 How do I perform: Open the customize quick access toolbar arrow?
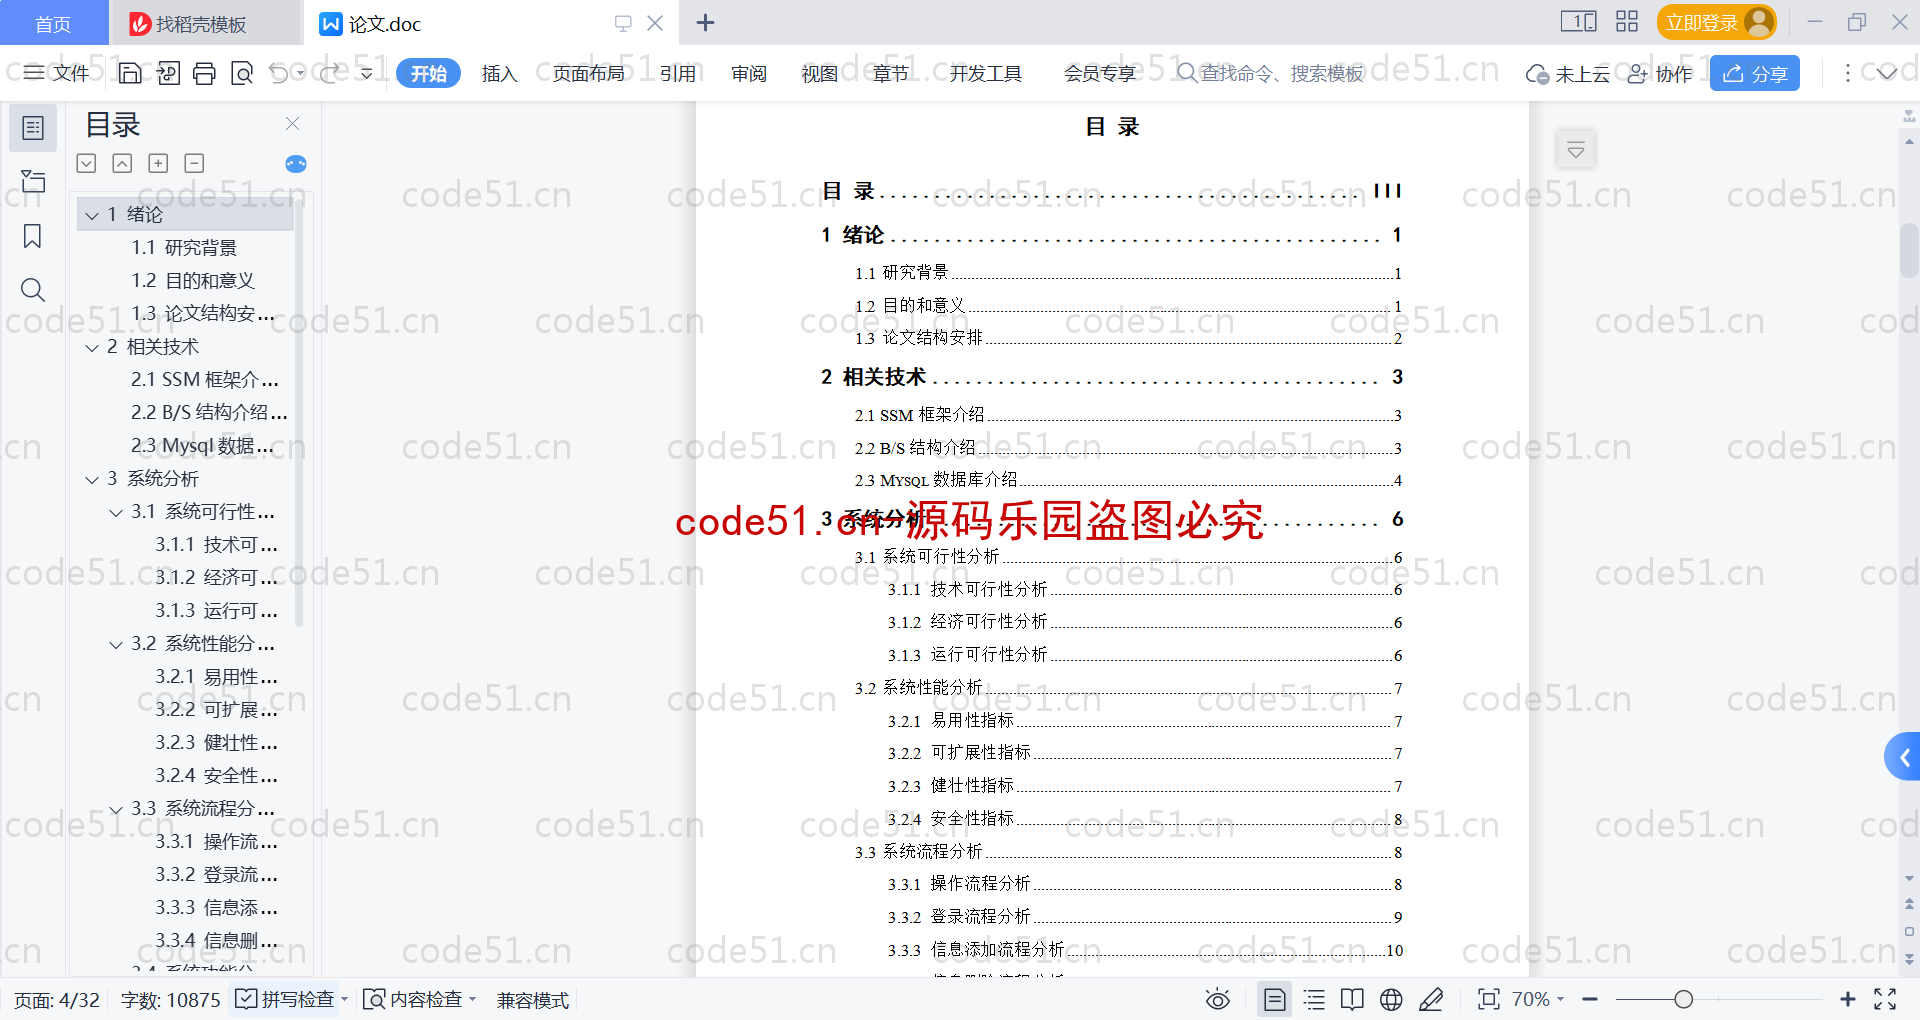(367, 73)
